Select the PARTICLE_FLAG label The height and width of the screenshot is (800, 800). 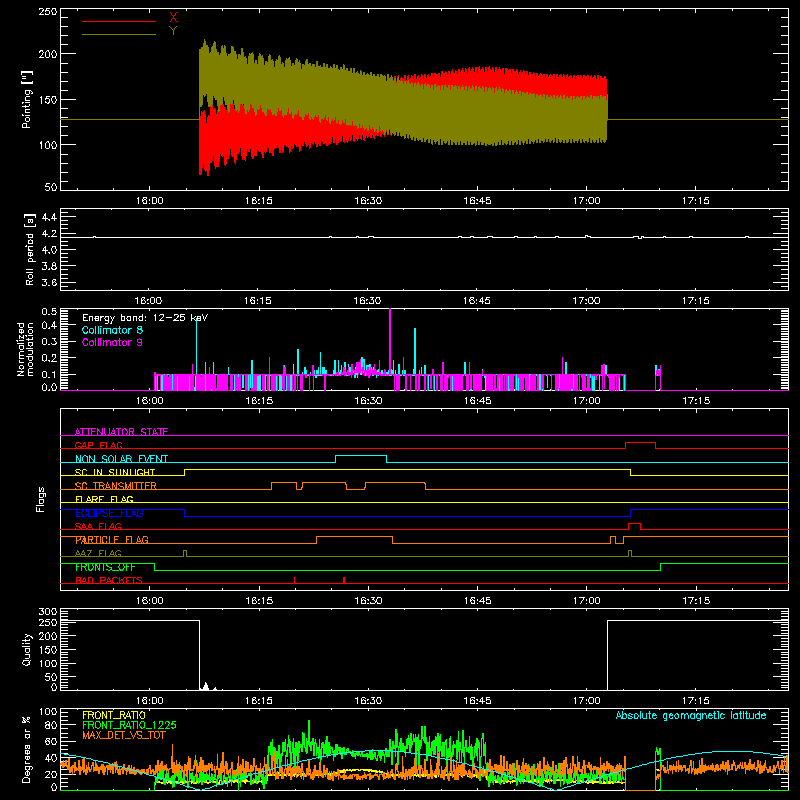click(112, 540)
